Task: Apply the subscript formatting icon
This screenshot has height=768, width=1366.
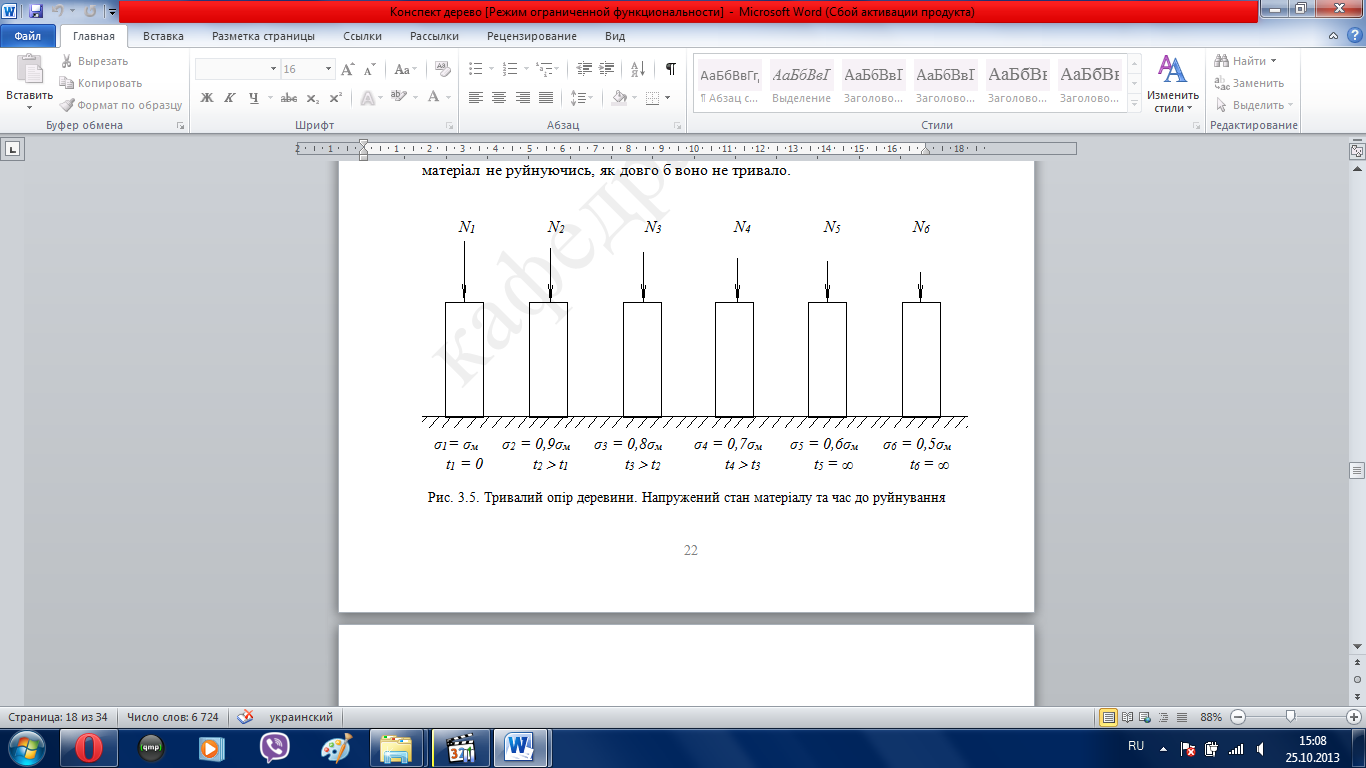Action: [x=313, y=98]
